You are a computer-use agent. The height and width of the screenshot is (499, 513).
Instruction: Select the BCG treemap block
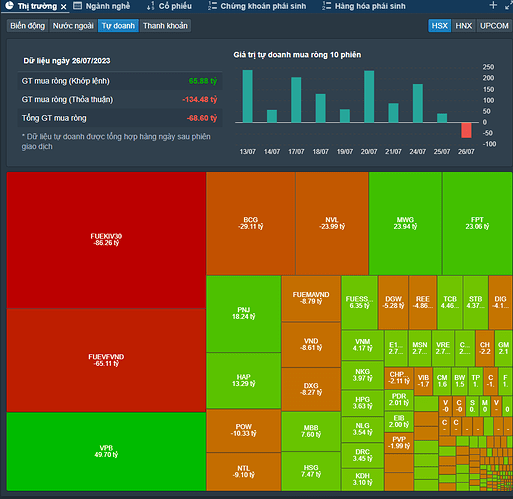tap(251, 223)
